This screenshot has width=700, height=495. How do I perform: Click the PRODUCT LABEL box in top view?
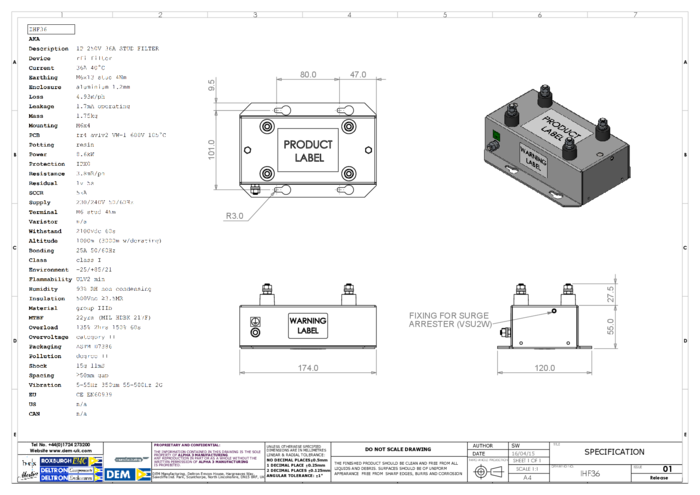tap(308, 150)
